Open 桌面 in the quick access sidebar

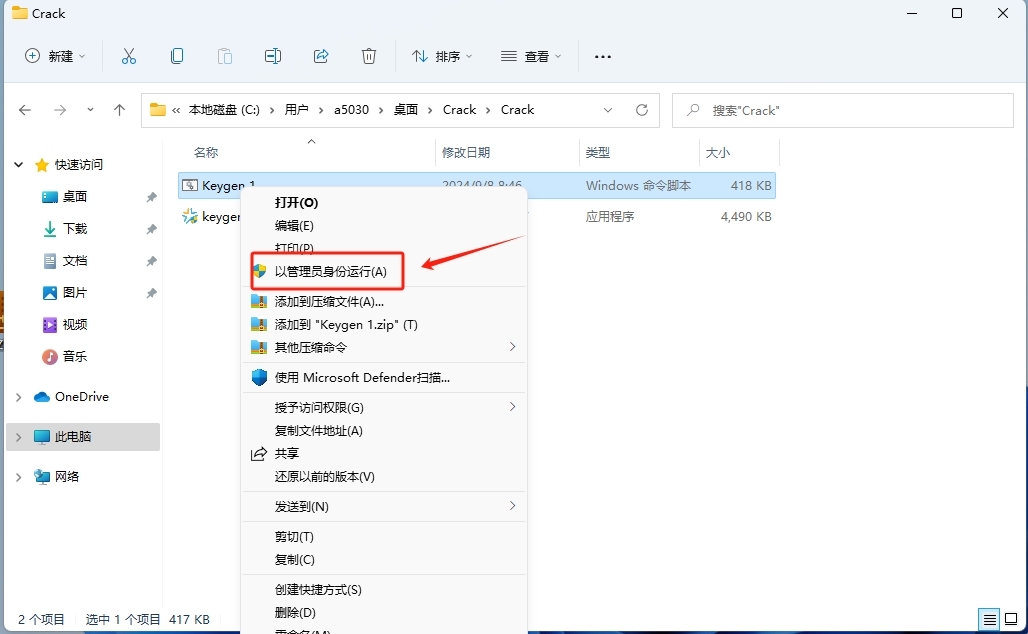[75, 197]
